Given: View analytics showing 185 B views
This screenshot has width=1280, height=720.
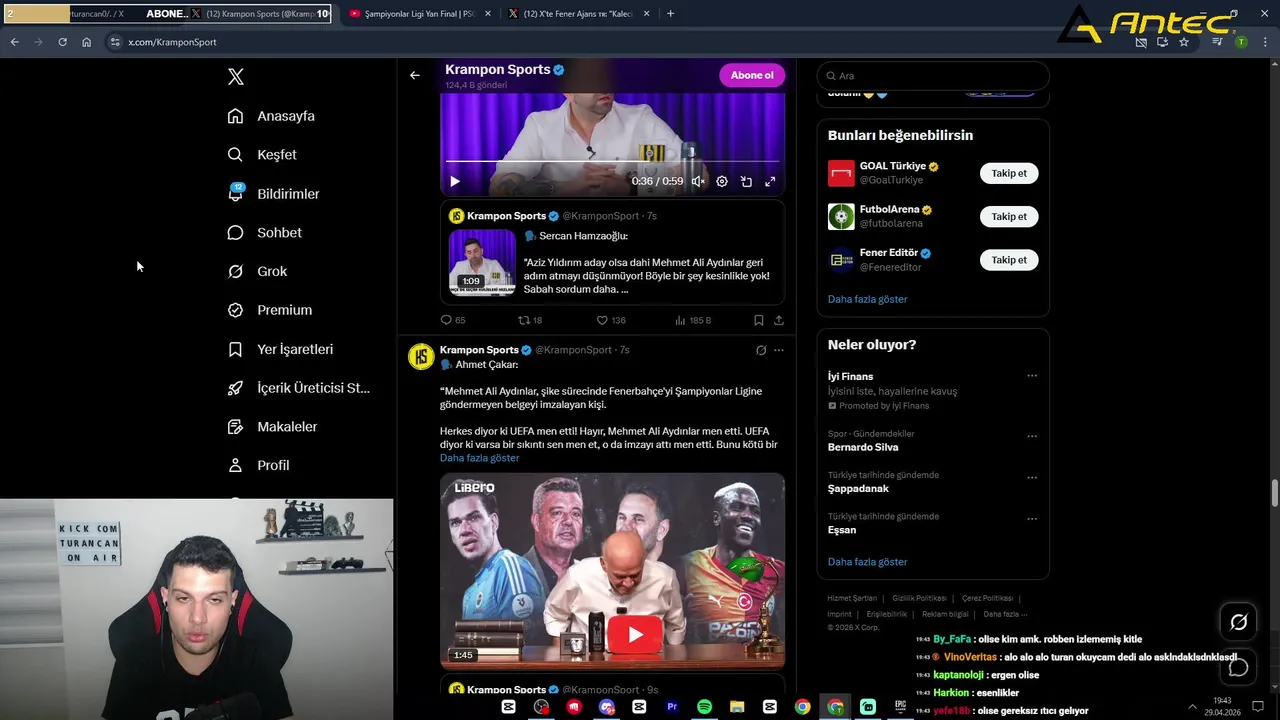Looking at the screenshot, I should (x=680, y=320).
